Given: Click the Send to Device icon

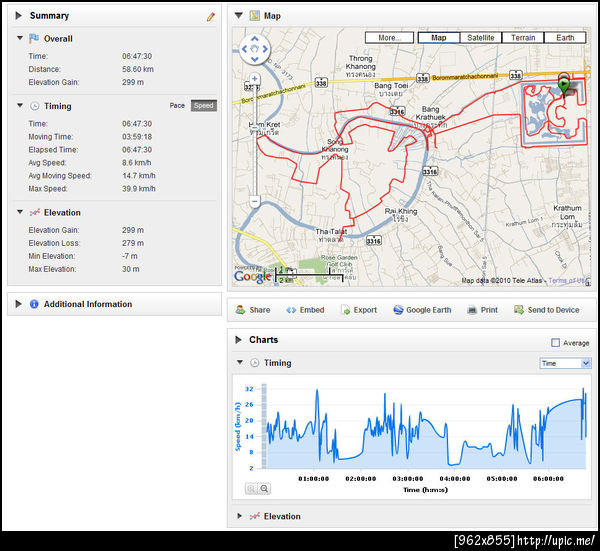Looking at the screenshot, I should [x=519, y=310].
